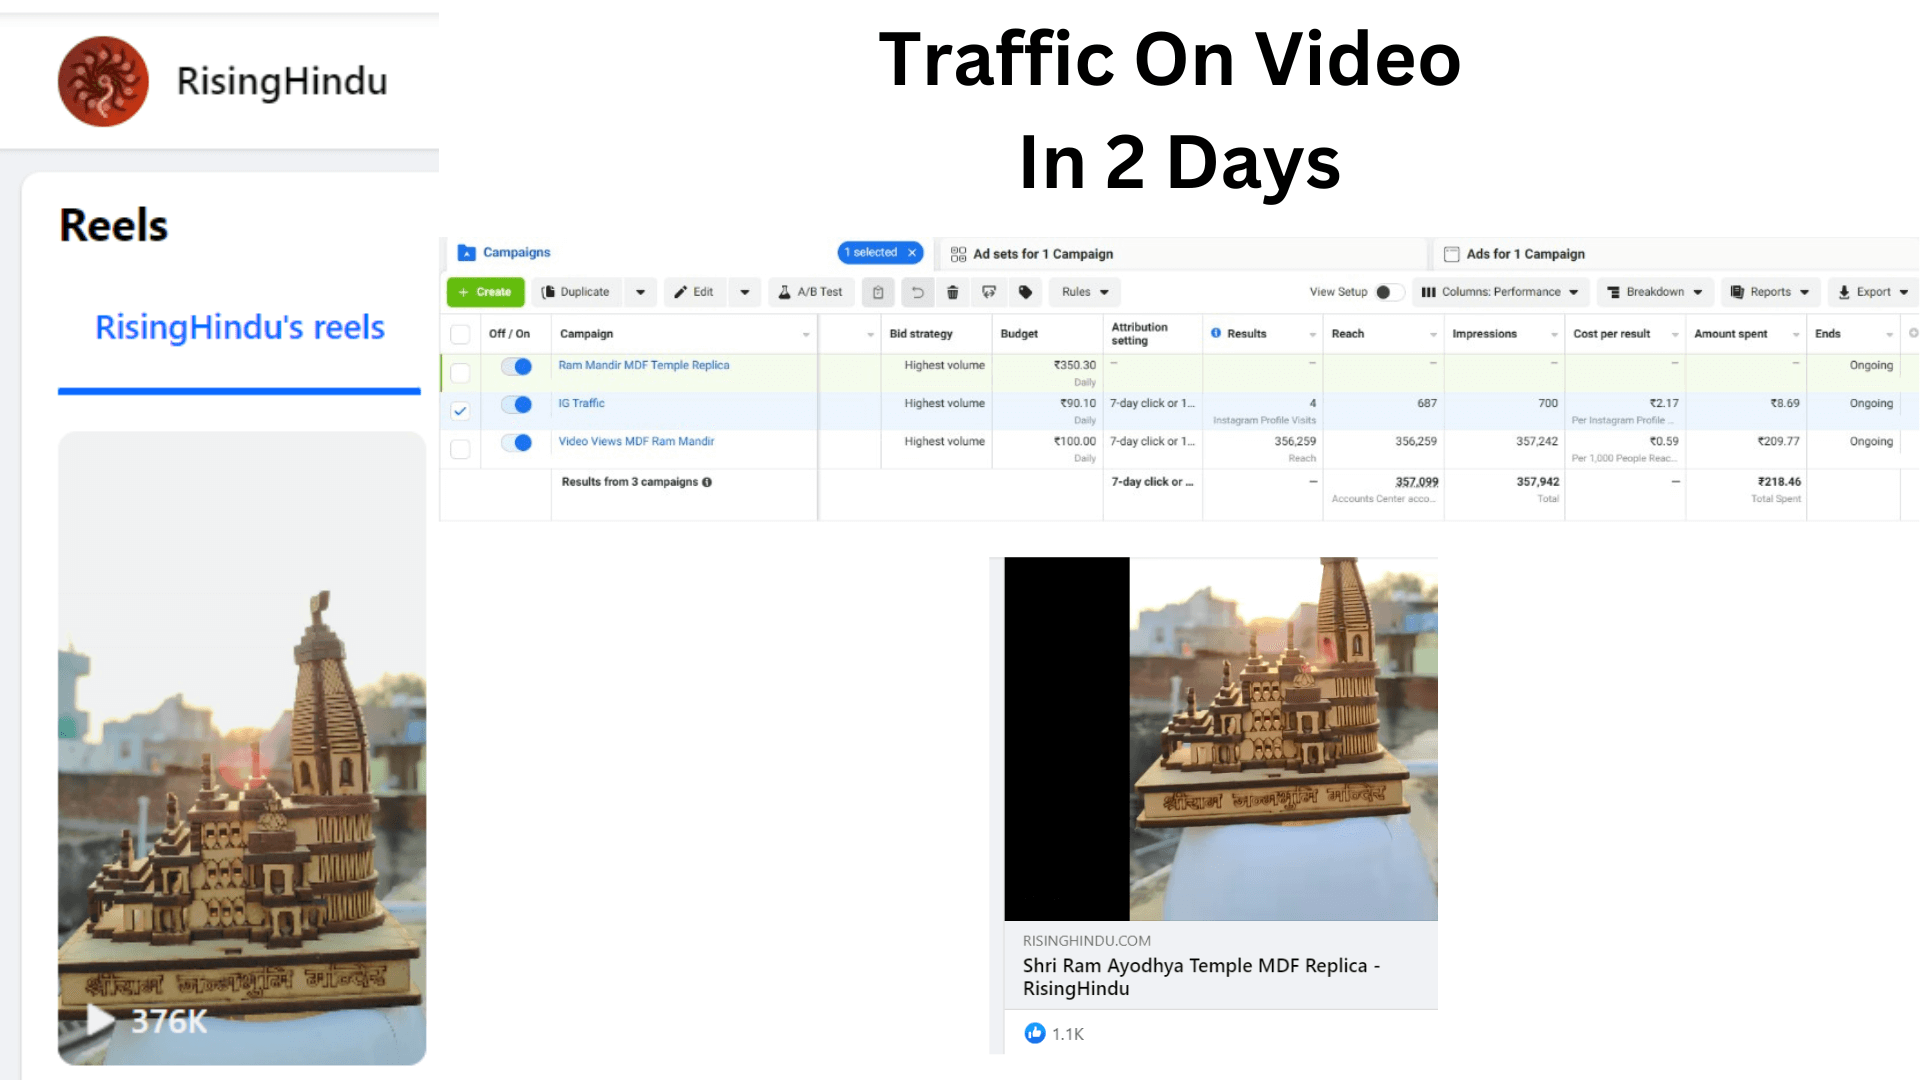
Task: Select the Edit pencil icon
Action: click(x=694, y=292)
